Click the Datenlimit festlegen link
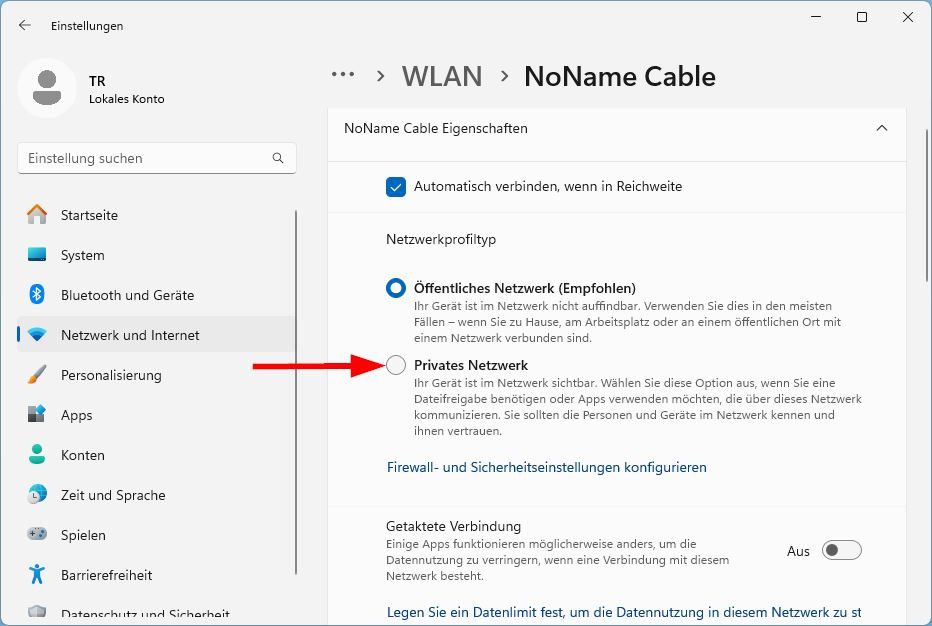 pyautogui.click(x=623, y=612)
